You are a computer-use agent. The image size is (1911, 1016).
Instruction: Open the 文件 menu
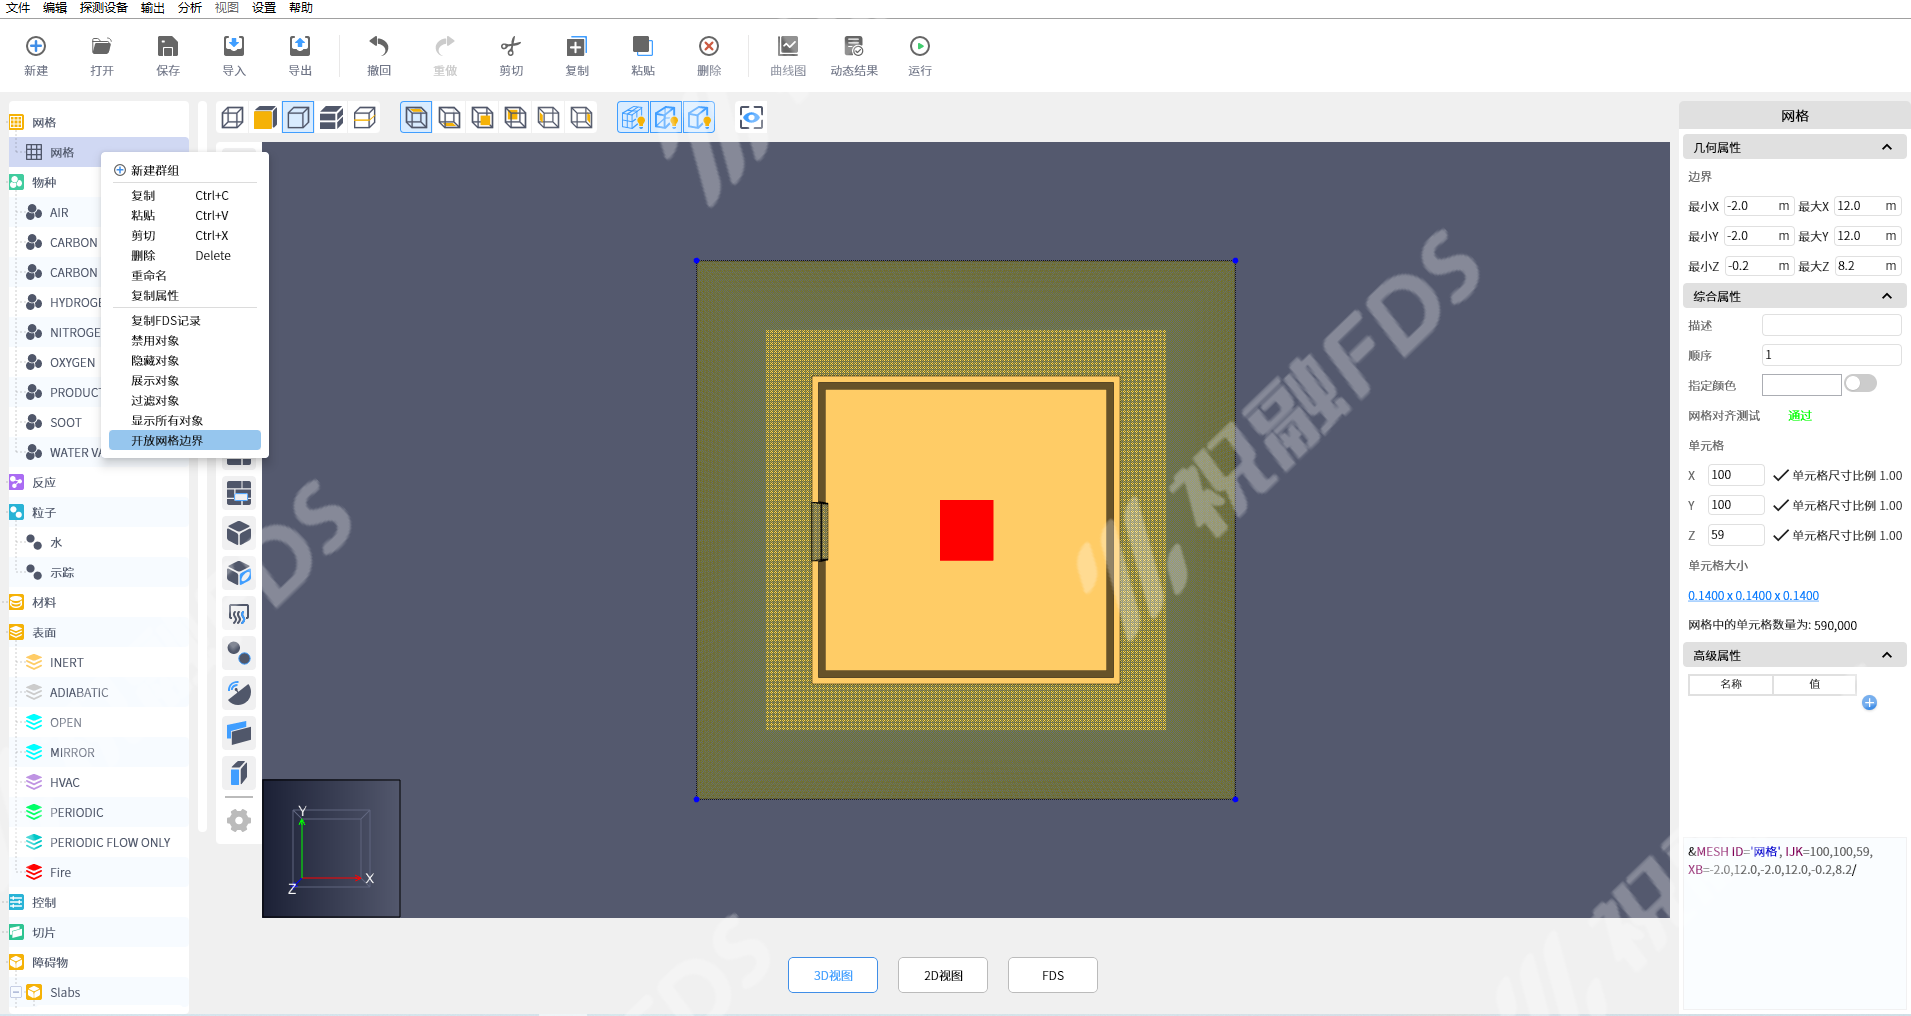coord(18,8)
